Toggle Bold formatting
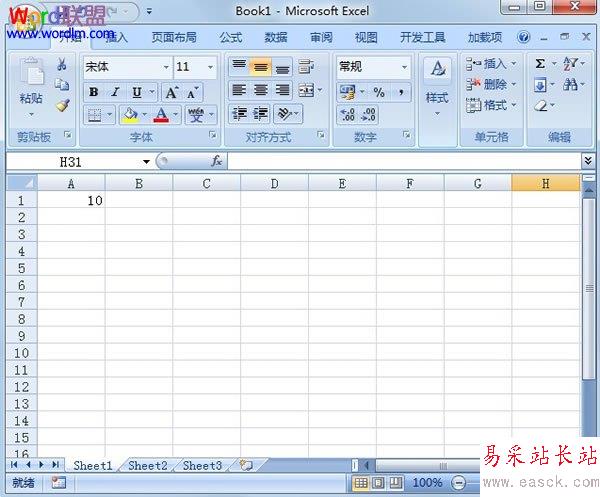 click(x=94, y=92)
